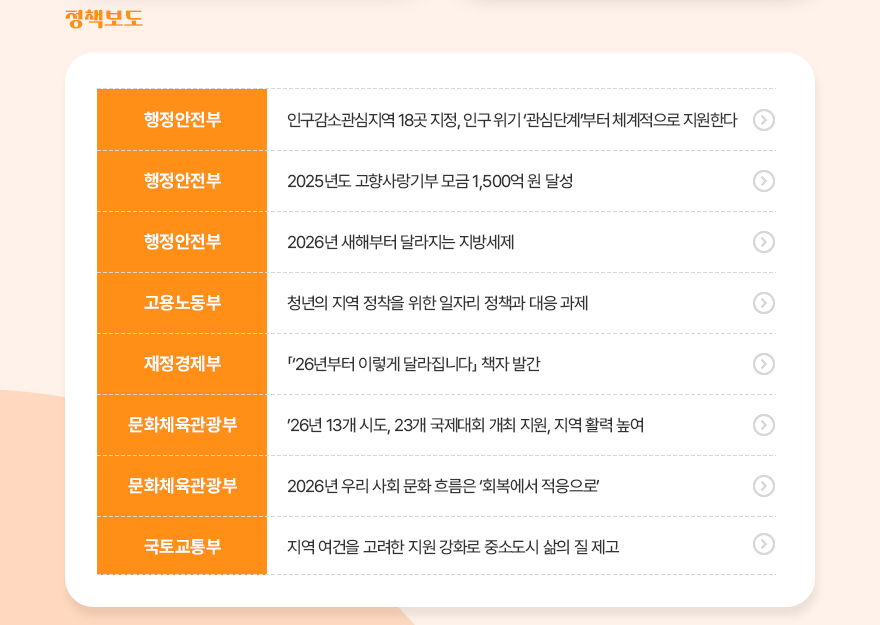The width and height of the screenshot is (880, 625).
Task: Click arrow next to 청년의 지역 정착 일자리 article
Action: [763, 303]
